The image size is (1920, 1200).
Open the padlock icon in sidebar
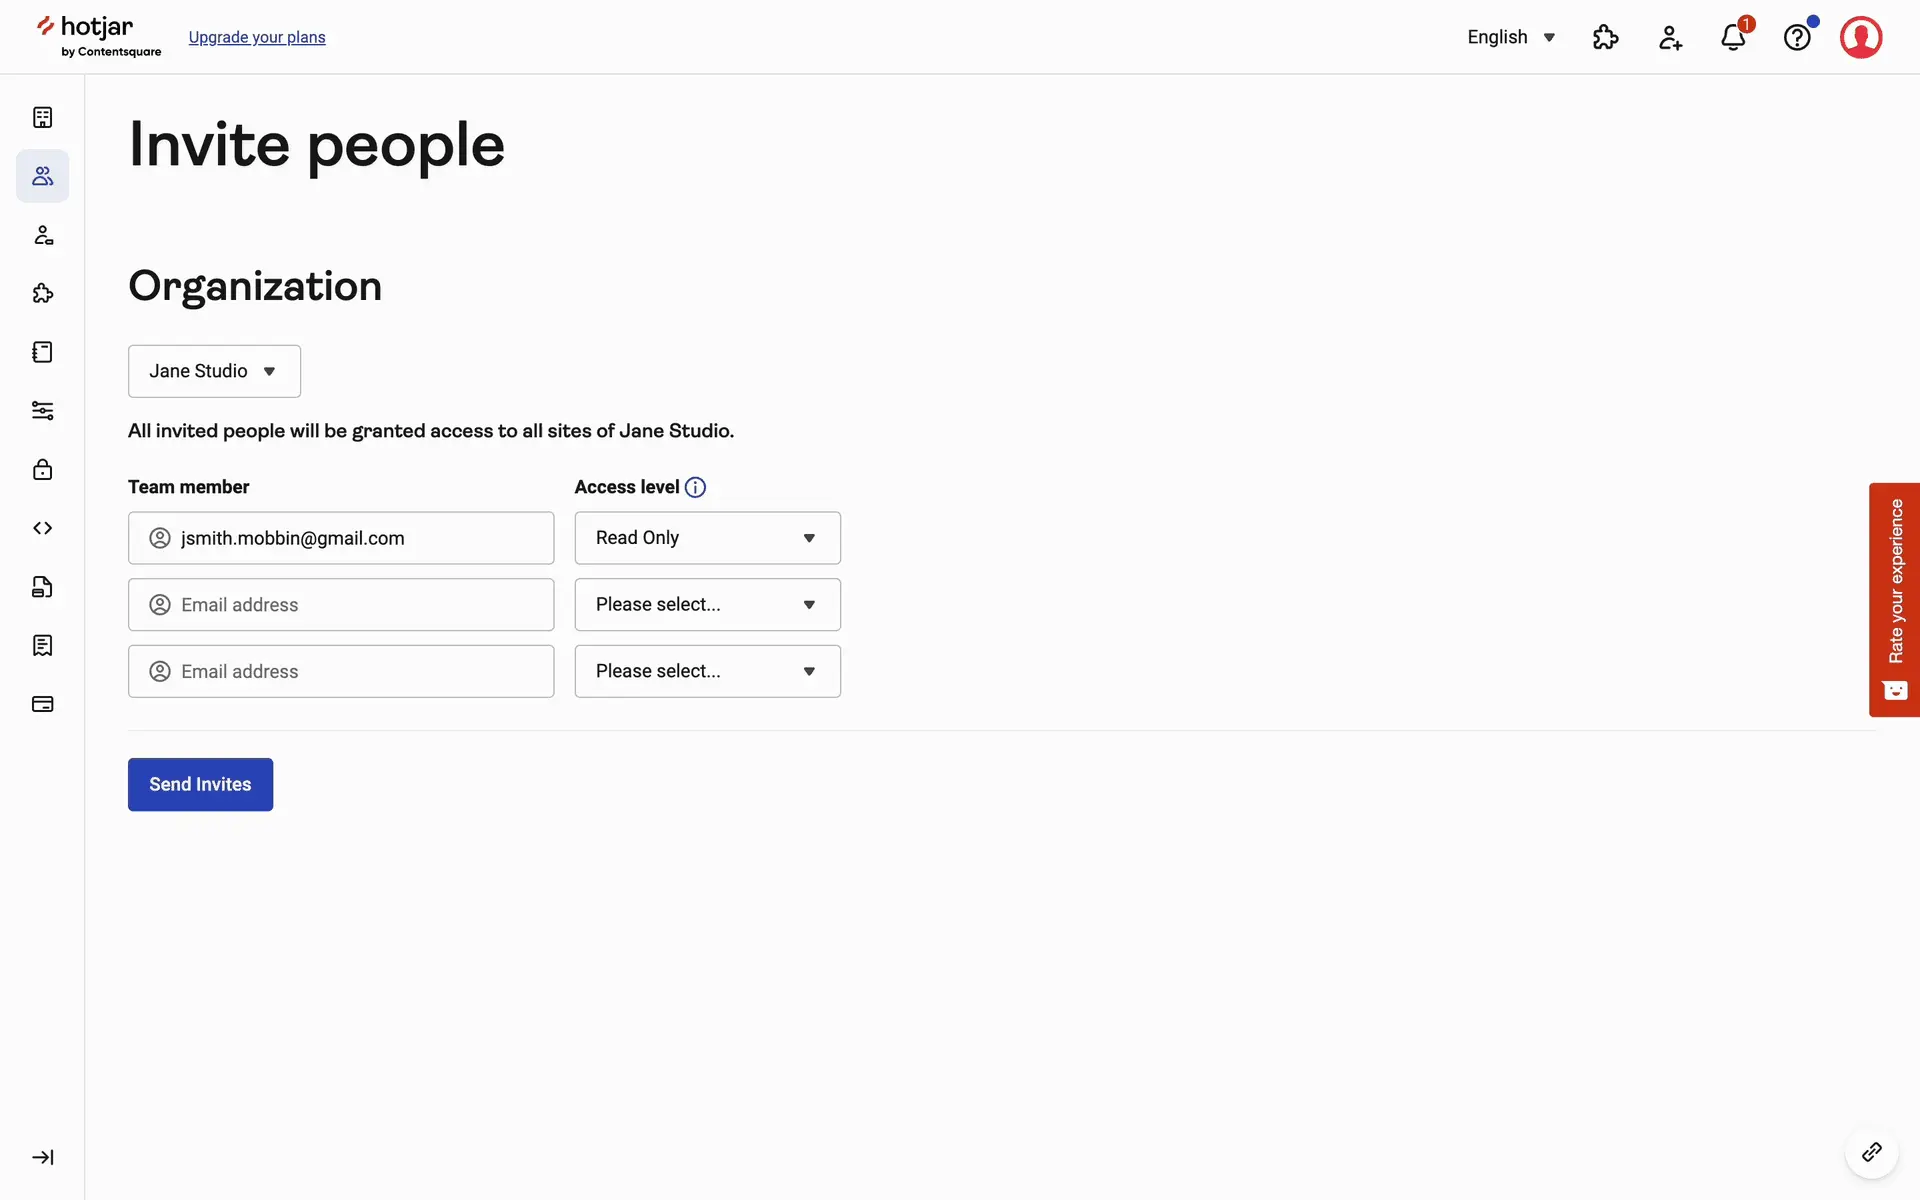point(42,470)
